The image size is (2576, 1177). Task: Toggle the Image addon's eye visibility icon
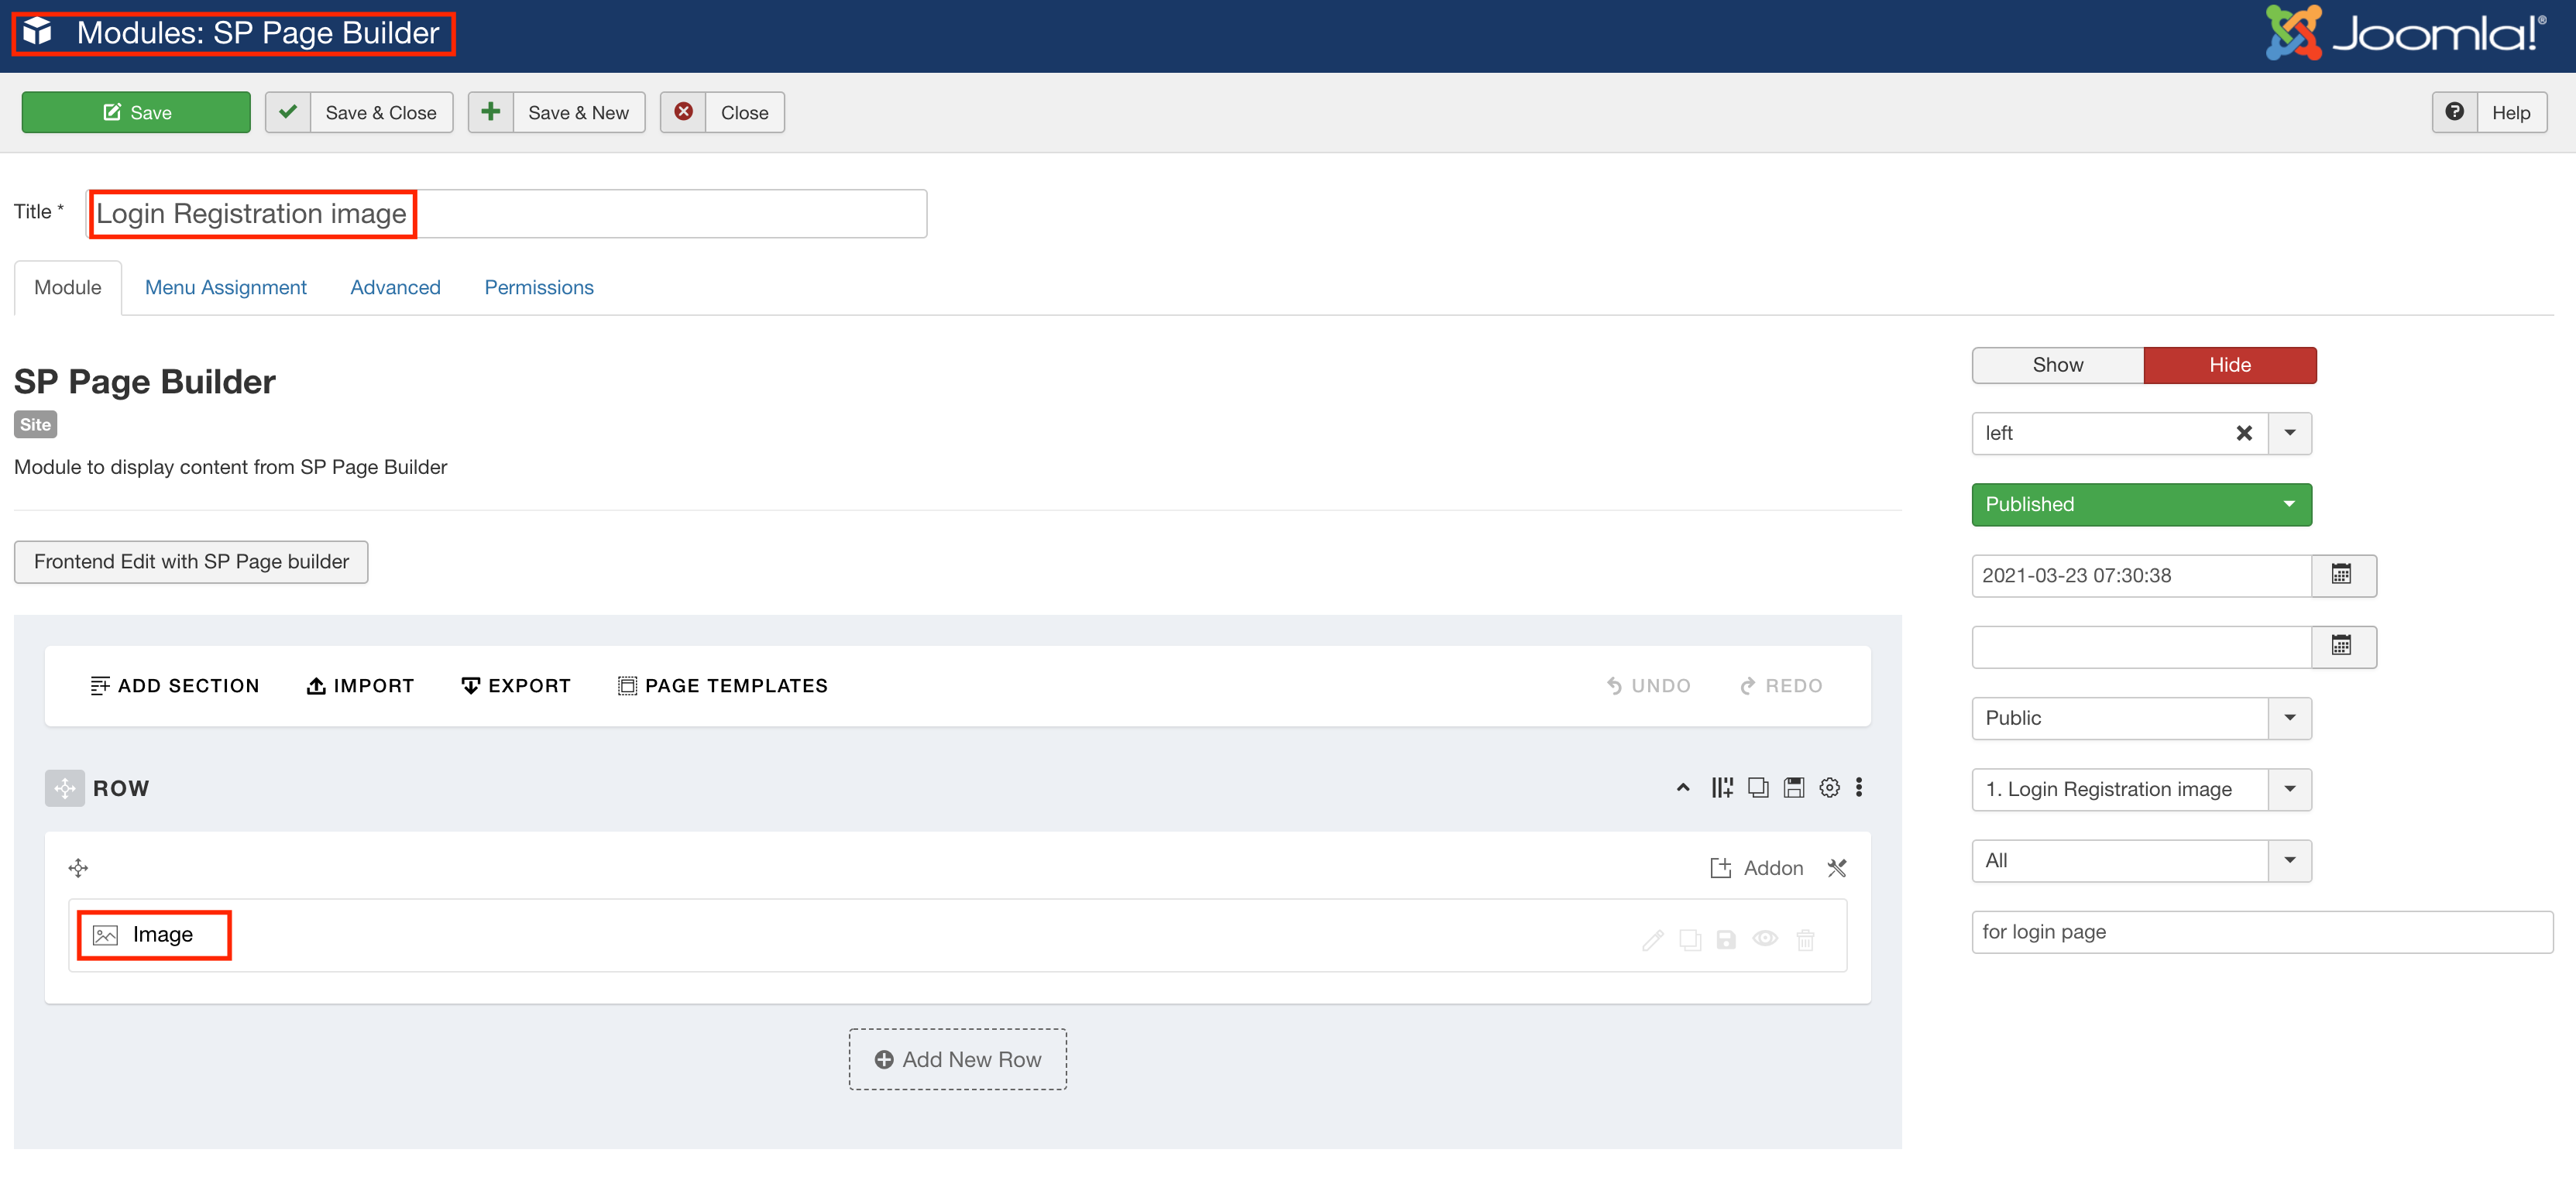coord(1765,939)
